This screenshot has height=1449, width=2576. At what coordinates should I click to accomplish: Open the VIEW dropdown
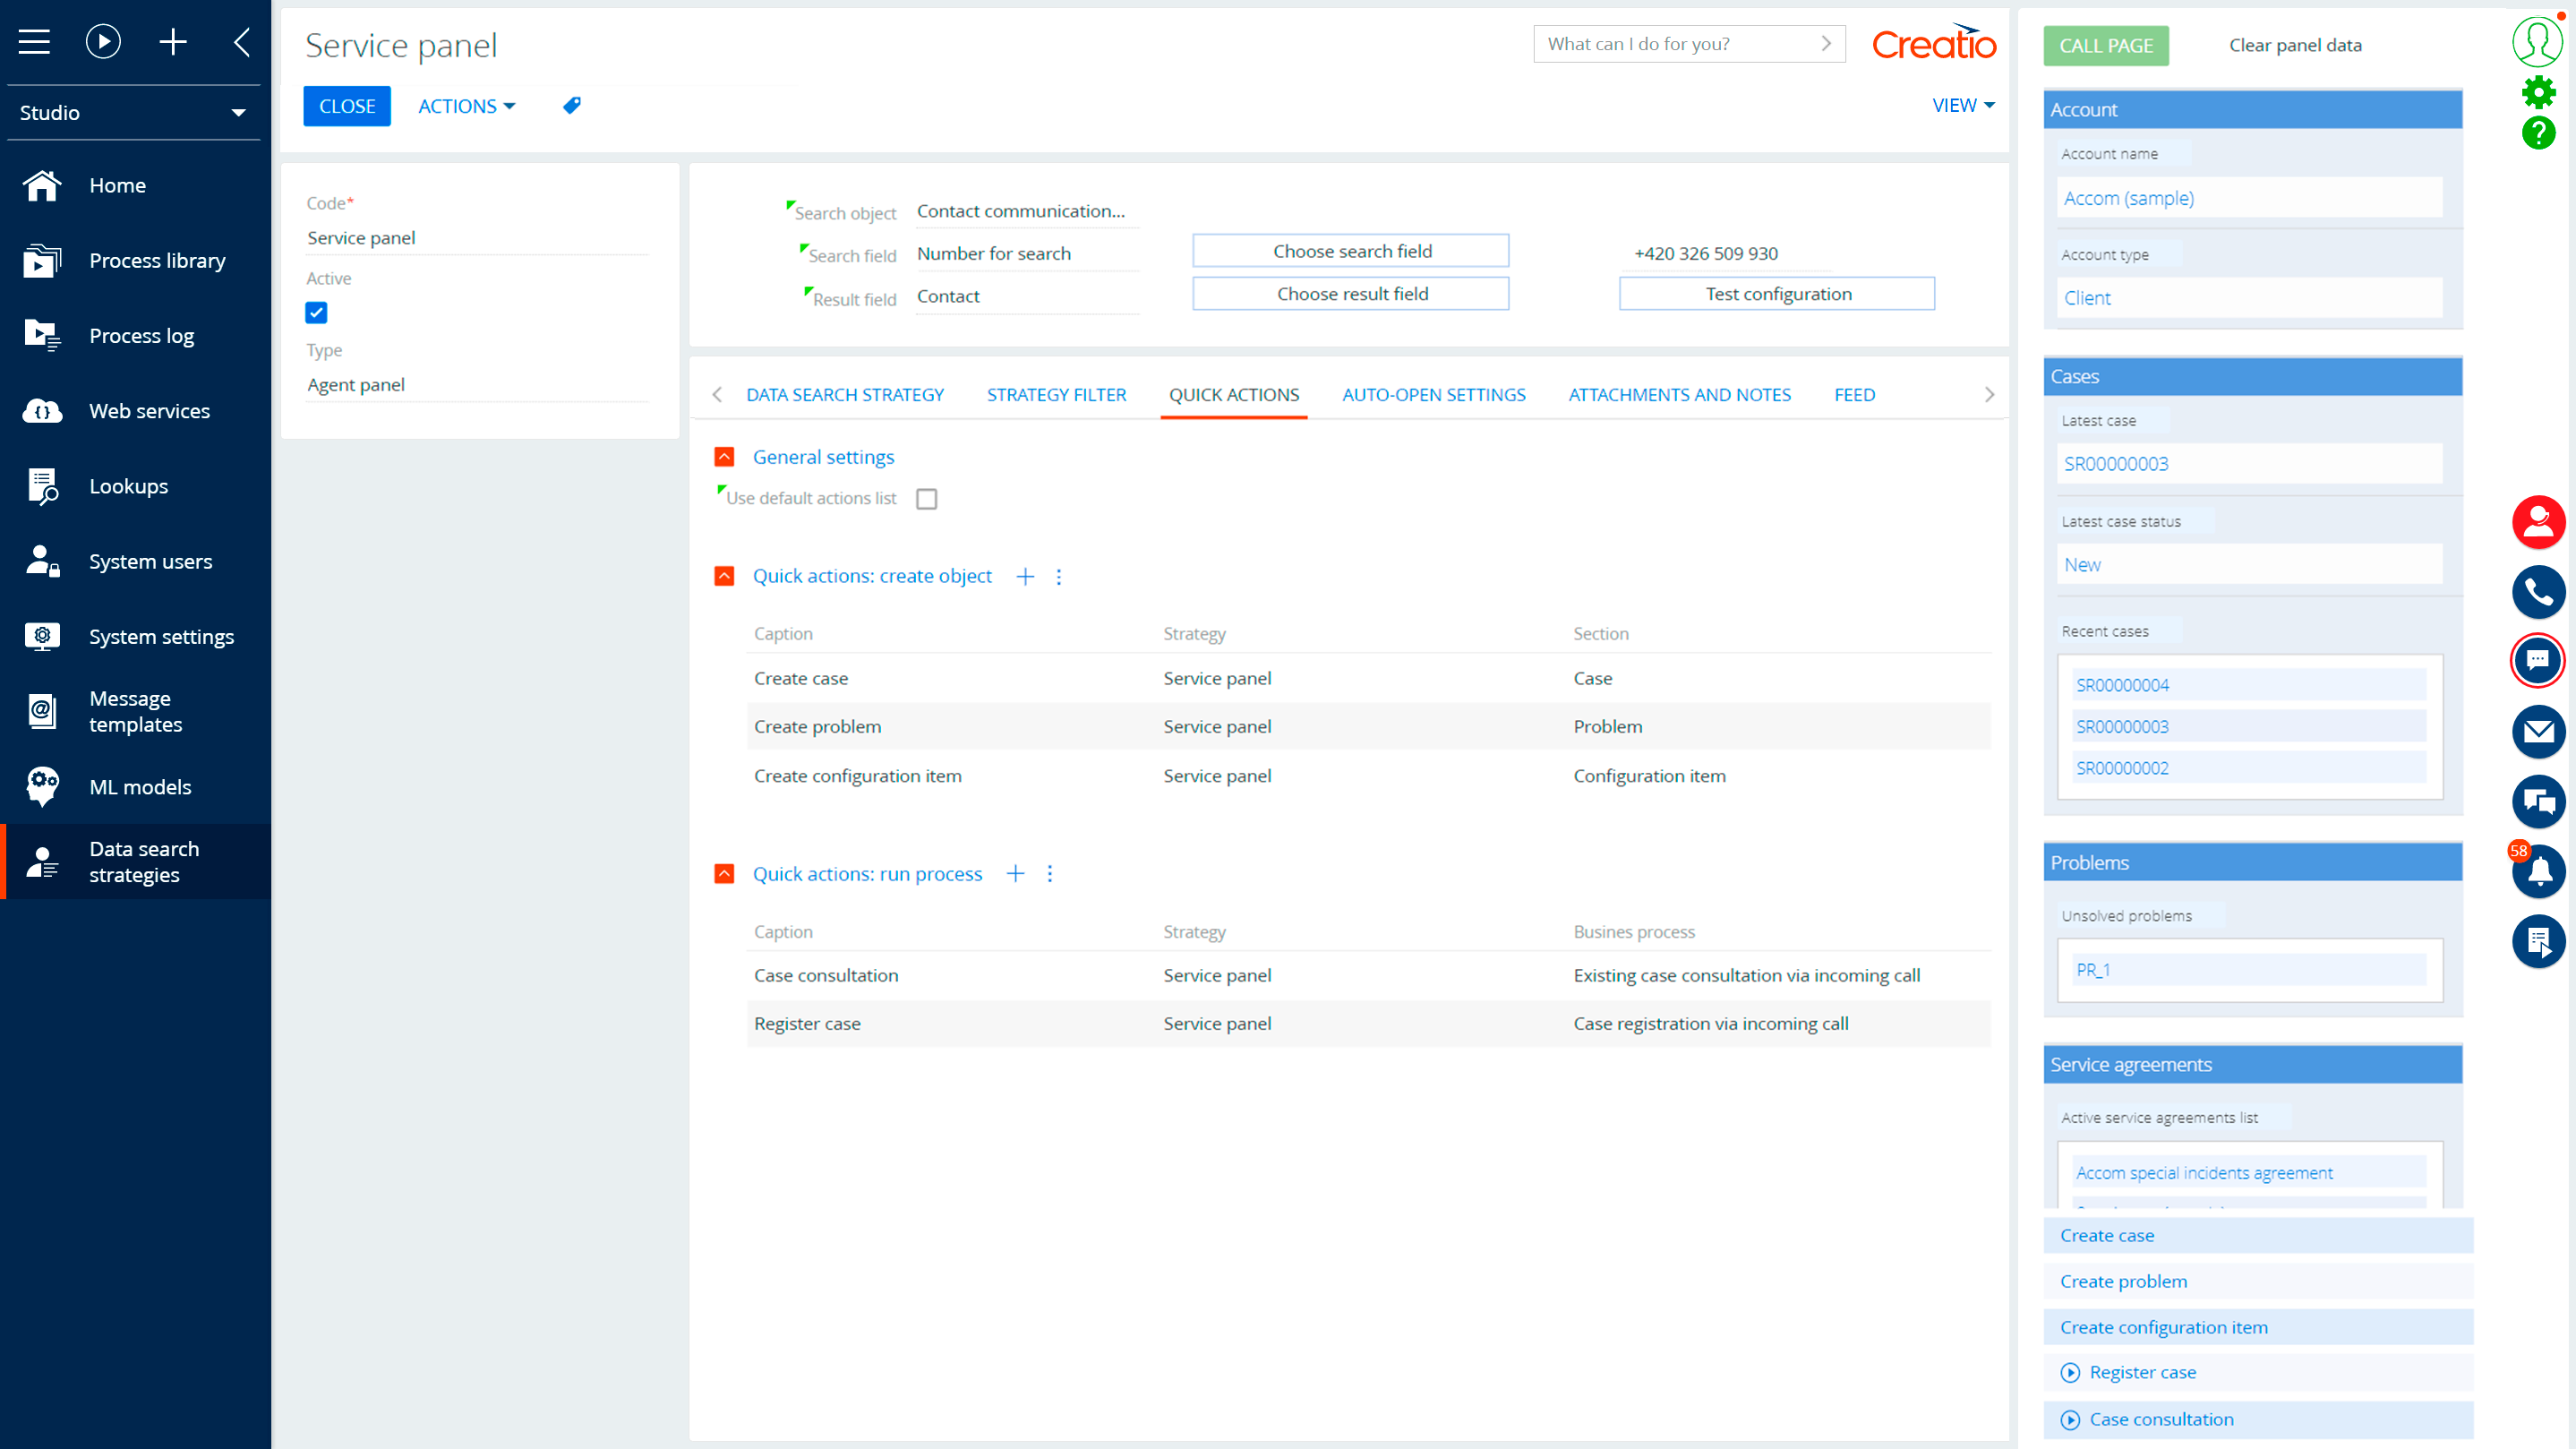click(x=1962, y=104)
